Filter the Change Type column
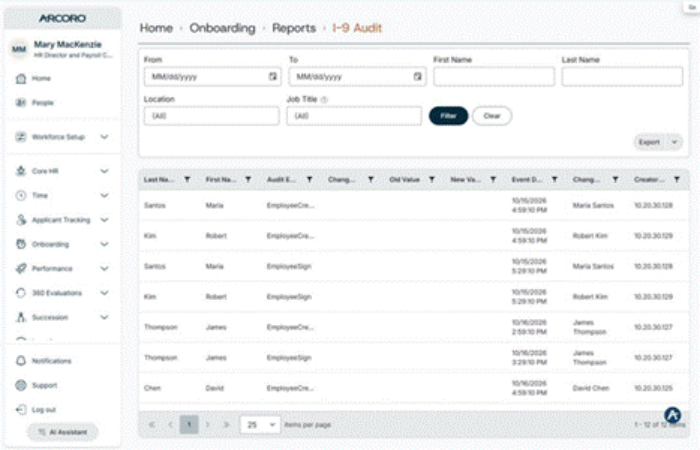700x450 pixels. (371, 179)
